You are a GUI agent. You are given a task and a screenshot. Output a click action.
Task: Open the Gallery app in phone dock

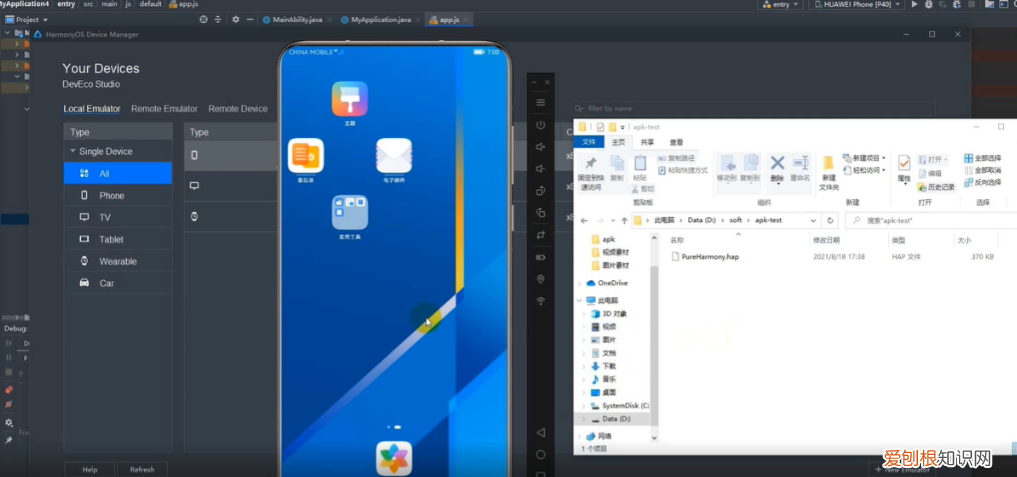pyautogui.click(x=393, y=458)
